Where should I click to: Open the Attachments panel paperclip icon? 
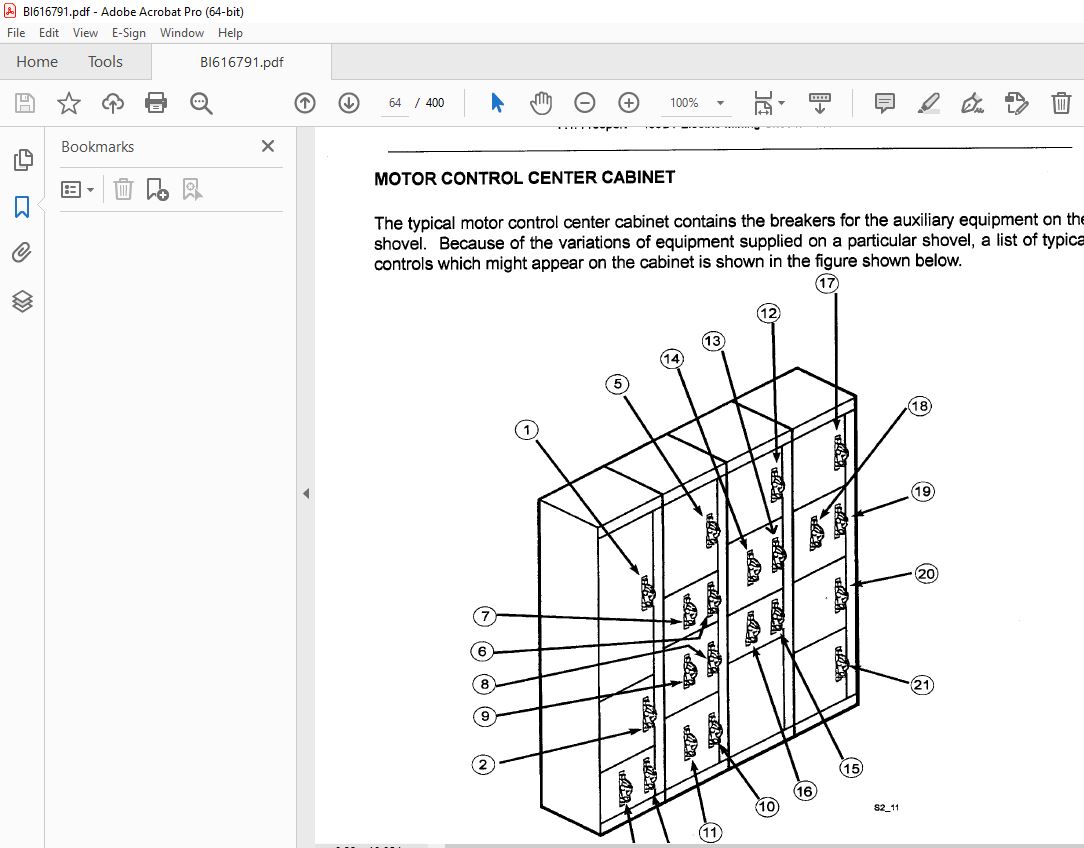22,252
